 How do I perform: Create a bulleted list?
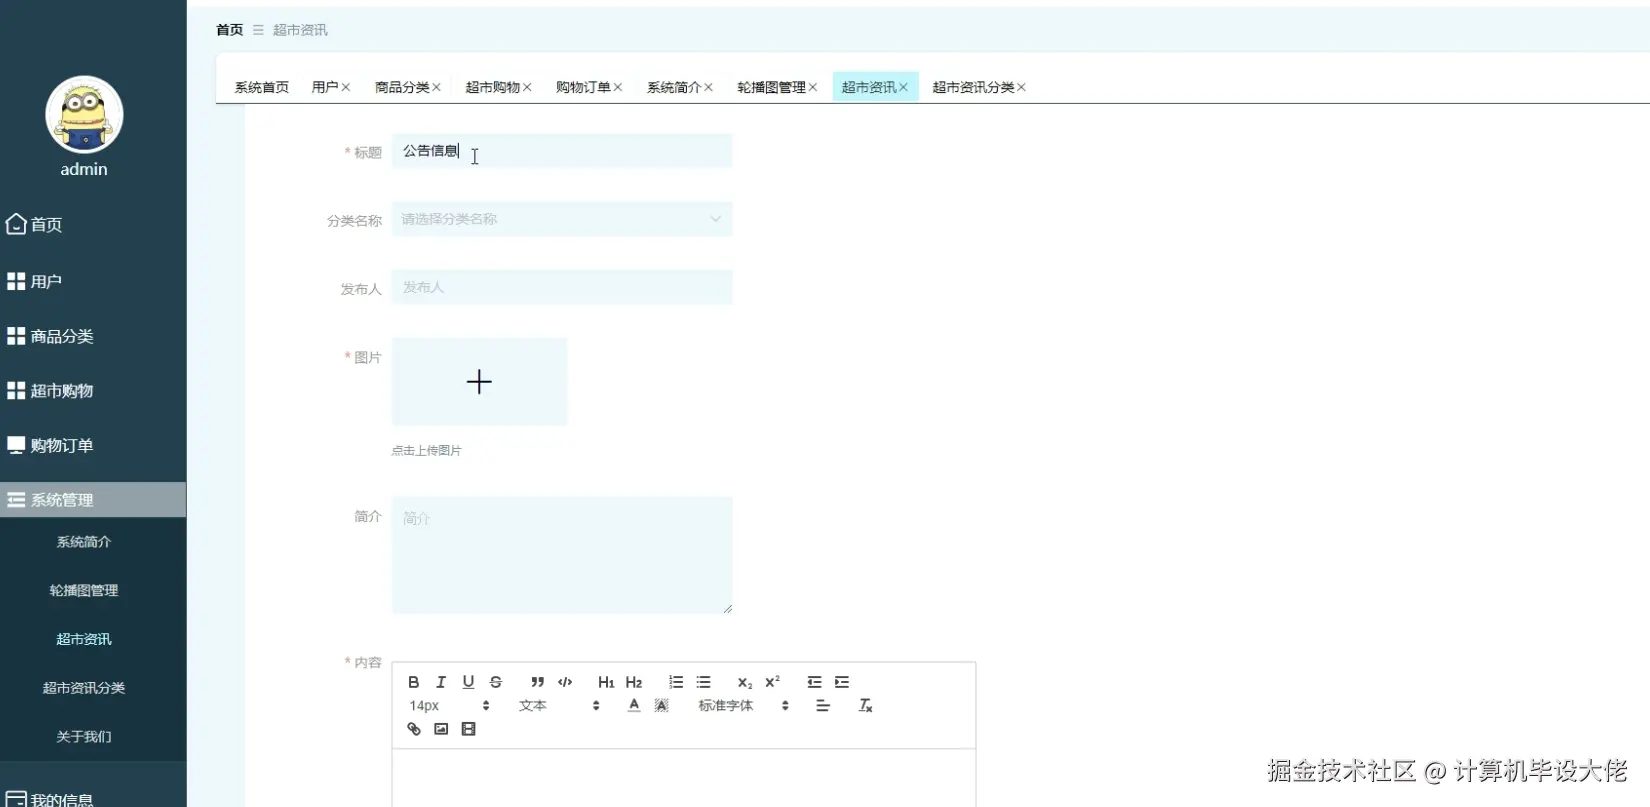click(x=703, y=682)
